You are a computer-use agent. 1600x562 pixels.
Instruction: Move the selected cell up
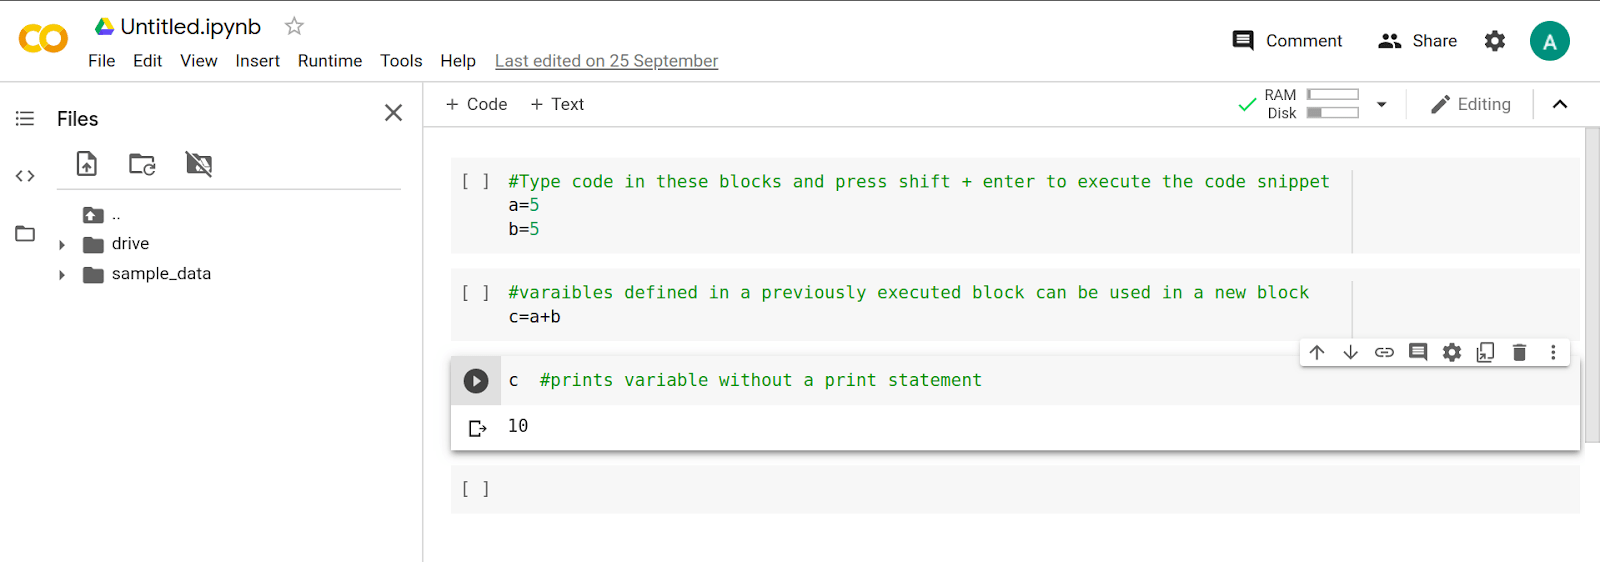coord(1317,352)
